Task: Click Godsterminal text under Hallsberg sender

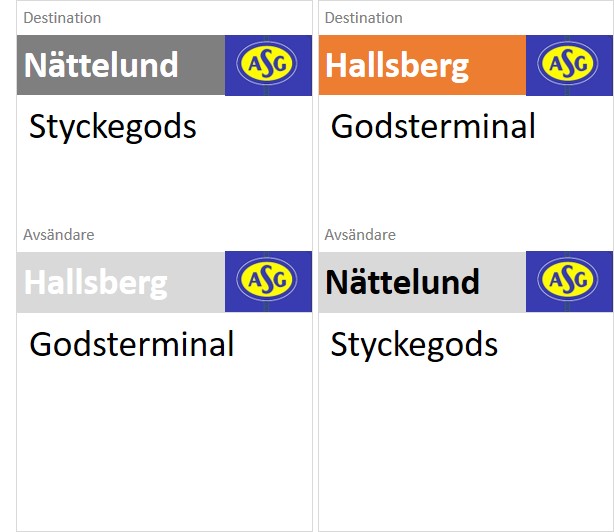Action: tap(132, 344)
